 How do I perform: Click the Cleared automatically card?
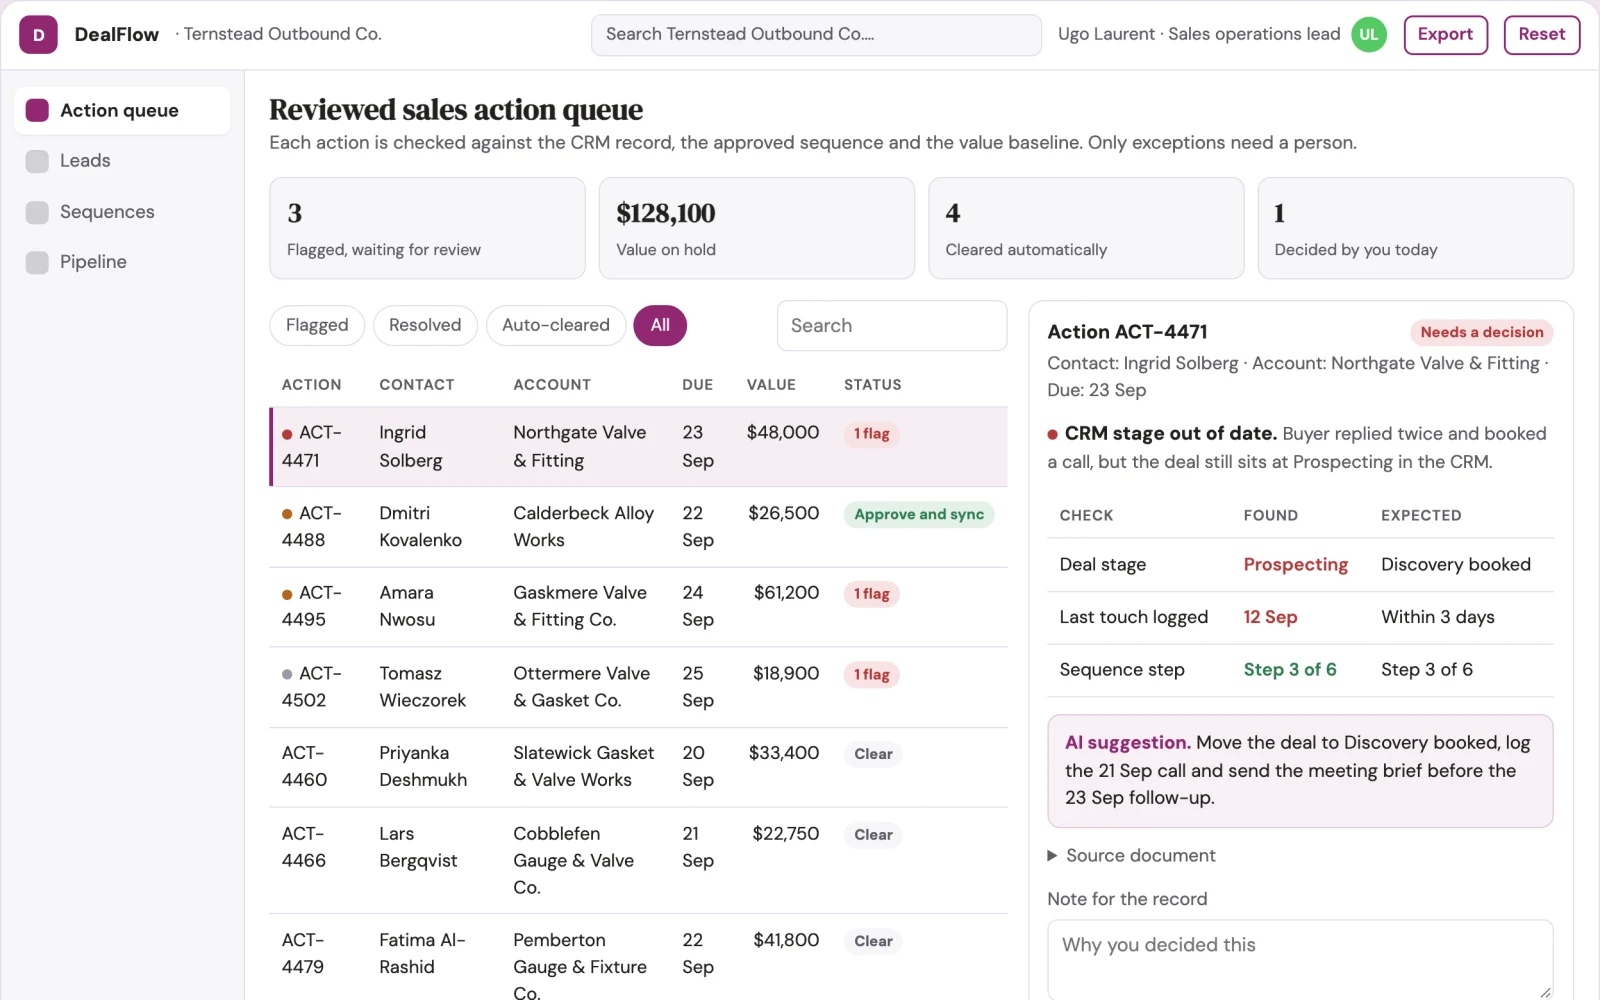[1086, 228]
